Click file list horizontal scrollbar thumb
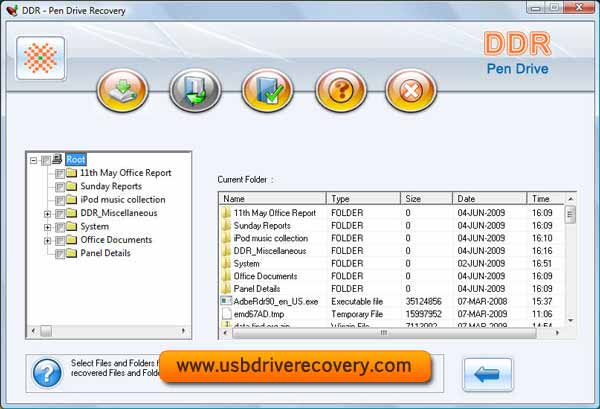The height and width of the screenshot is (409, 600). (384, 333)
